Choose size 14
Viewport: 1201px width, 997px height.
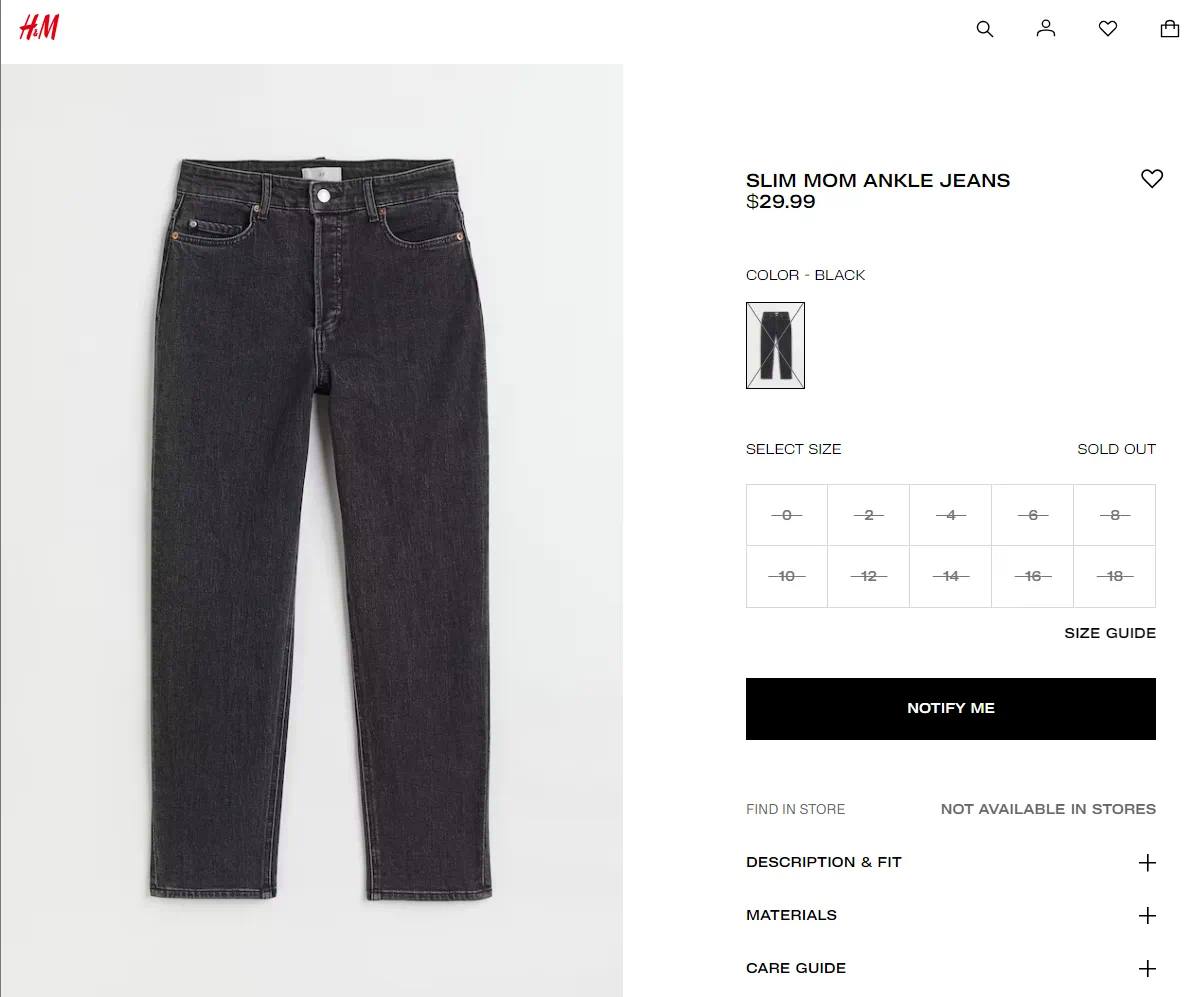[951, 576]
